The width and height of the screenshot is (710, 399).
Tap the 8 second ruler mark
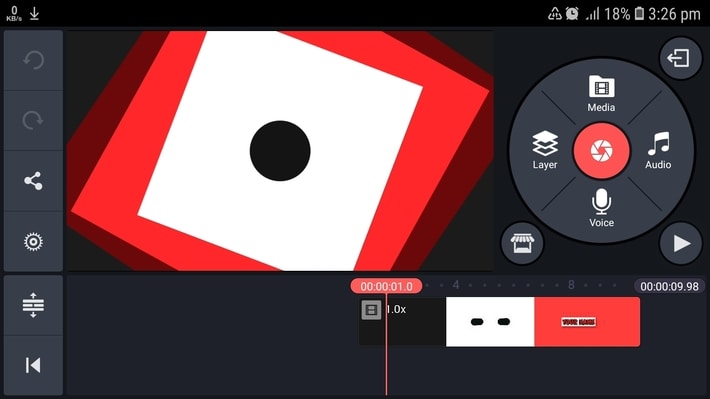click(x=571, y=285)
